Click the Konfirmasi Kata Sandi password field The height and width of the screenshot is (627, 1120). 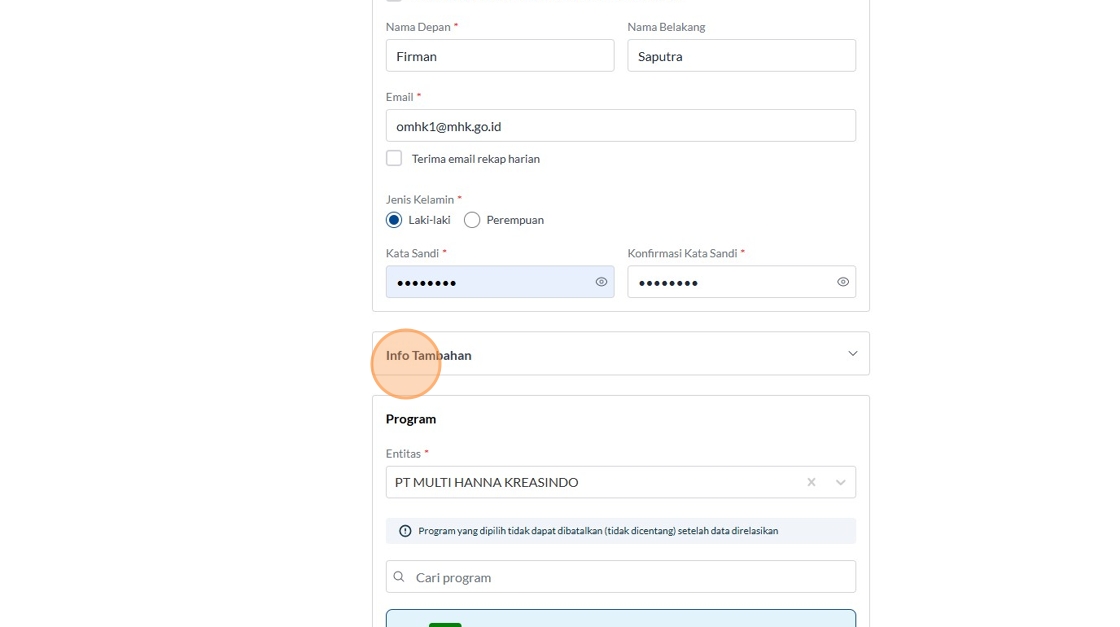[x=730, y=282]
